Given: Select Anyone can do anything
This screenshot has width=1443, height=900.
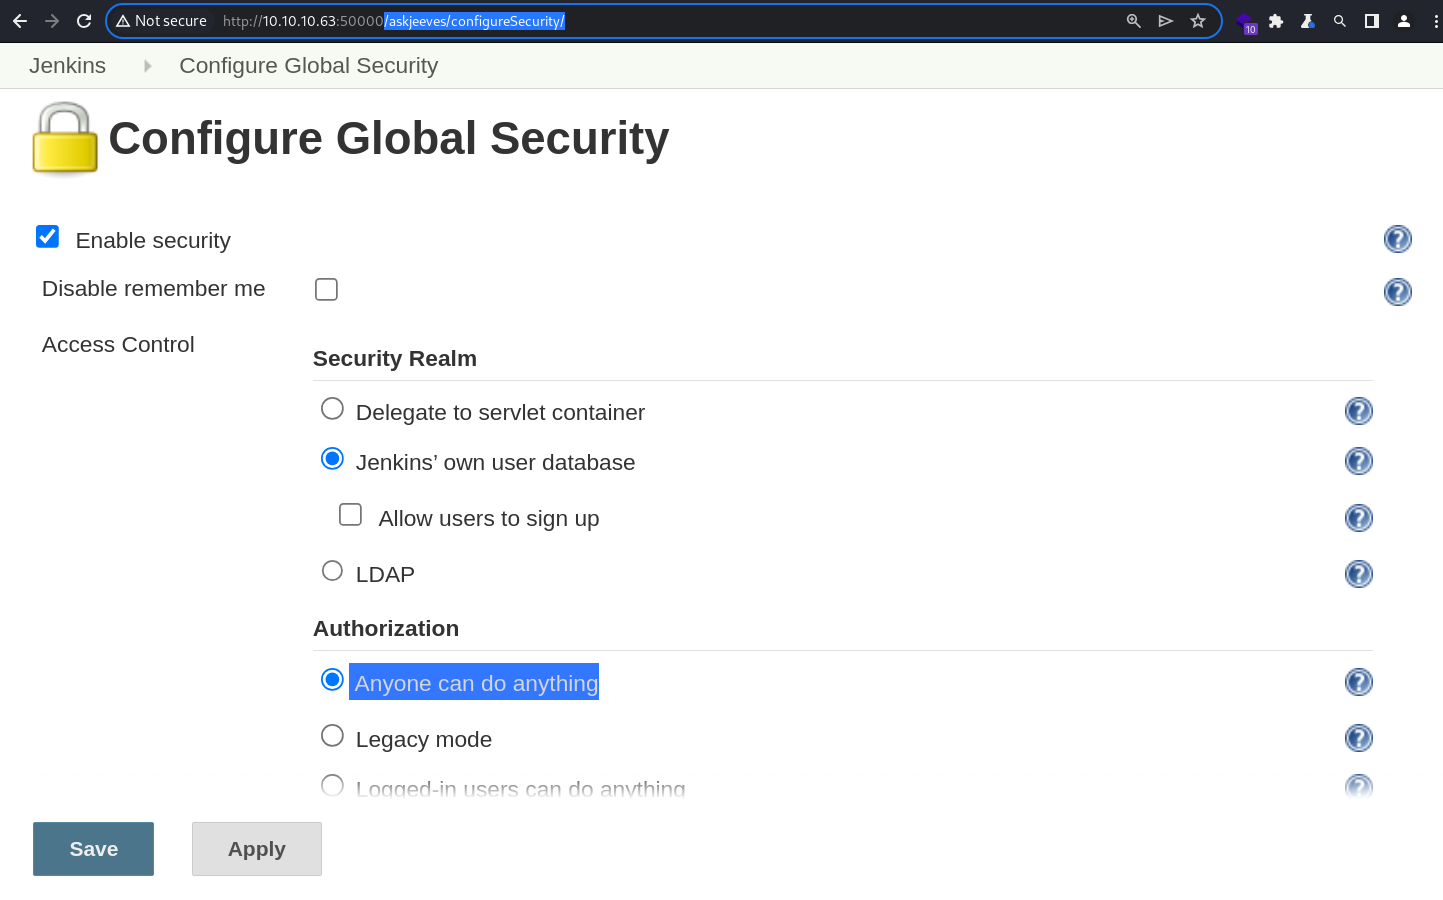Looking at the screenshot, I should [x=332, y=680].
